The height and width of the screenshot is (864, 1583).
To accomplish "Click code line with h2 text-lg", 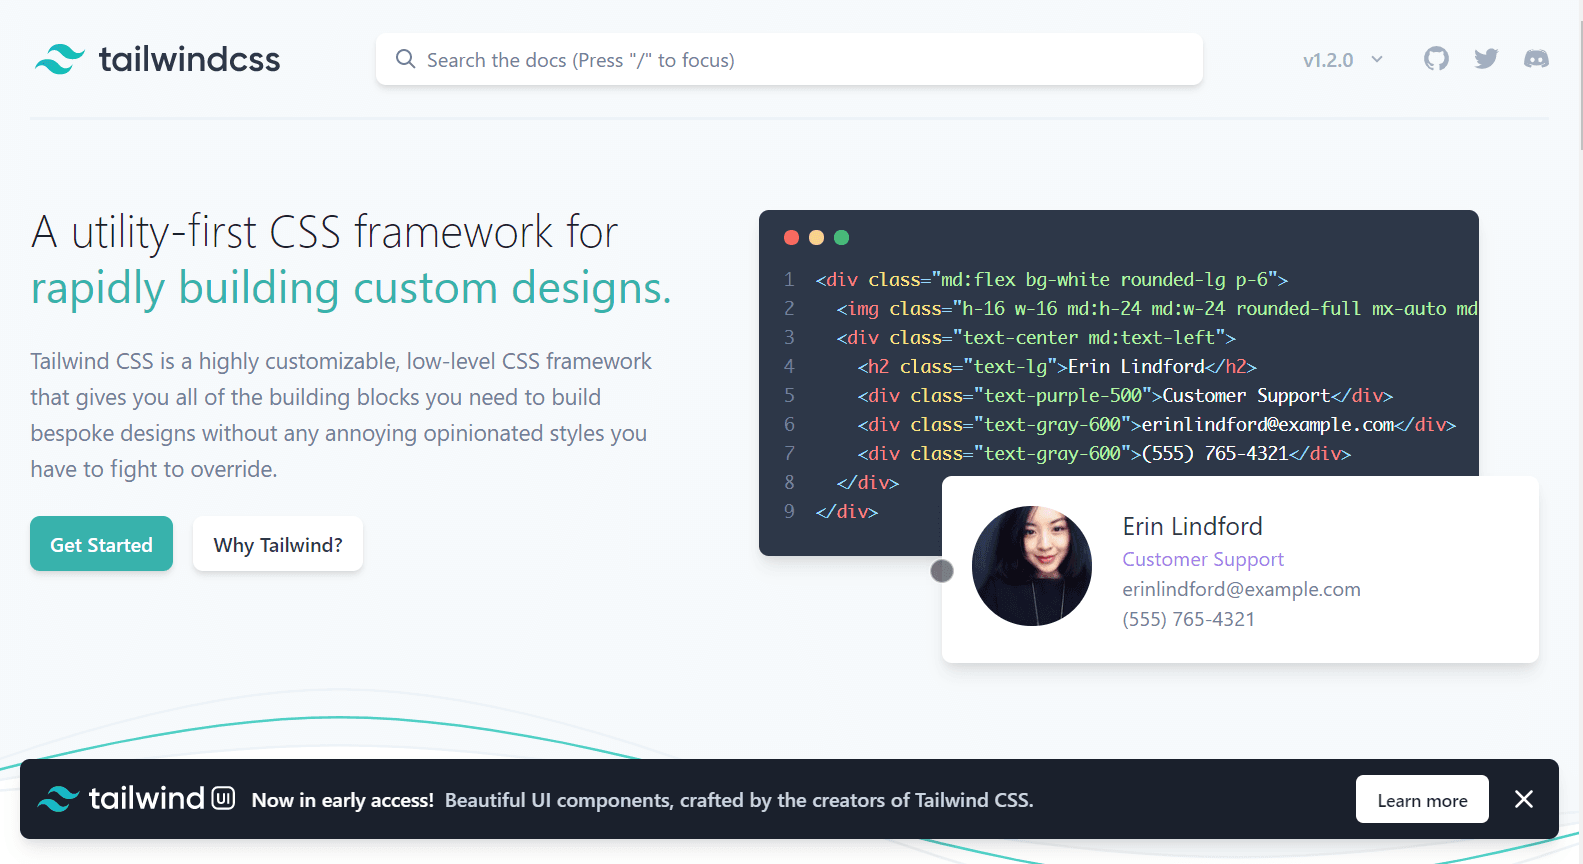I will tap(1057, 366).
